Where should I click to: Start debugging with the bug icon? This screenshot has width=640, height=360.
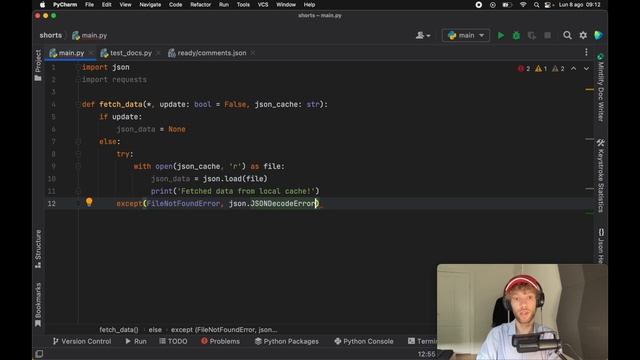516,36
